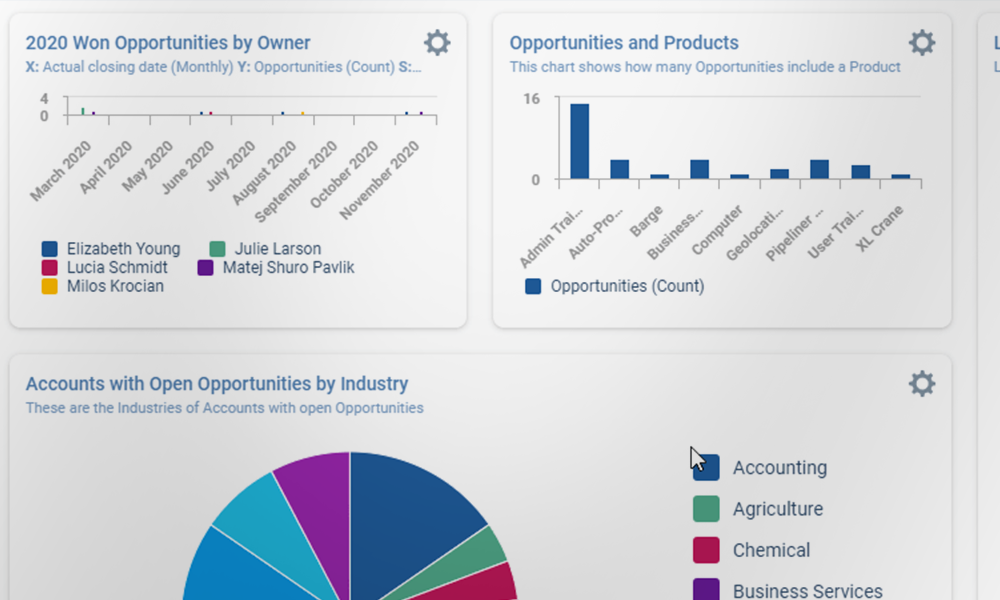Screen dimensions: 1000x600
Task: Open settings gear for 2020 Won Opportunities chart
Action: click(x=437, y=43)
